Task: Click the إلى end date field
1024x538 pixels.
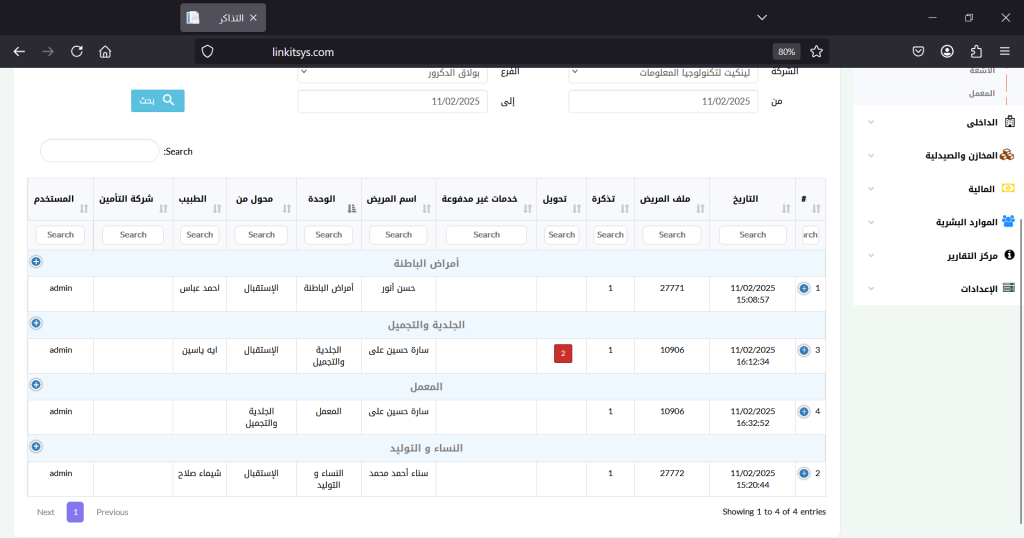Action: (392, 101)
